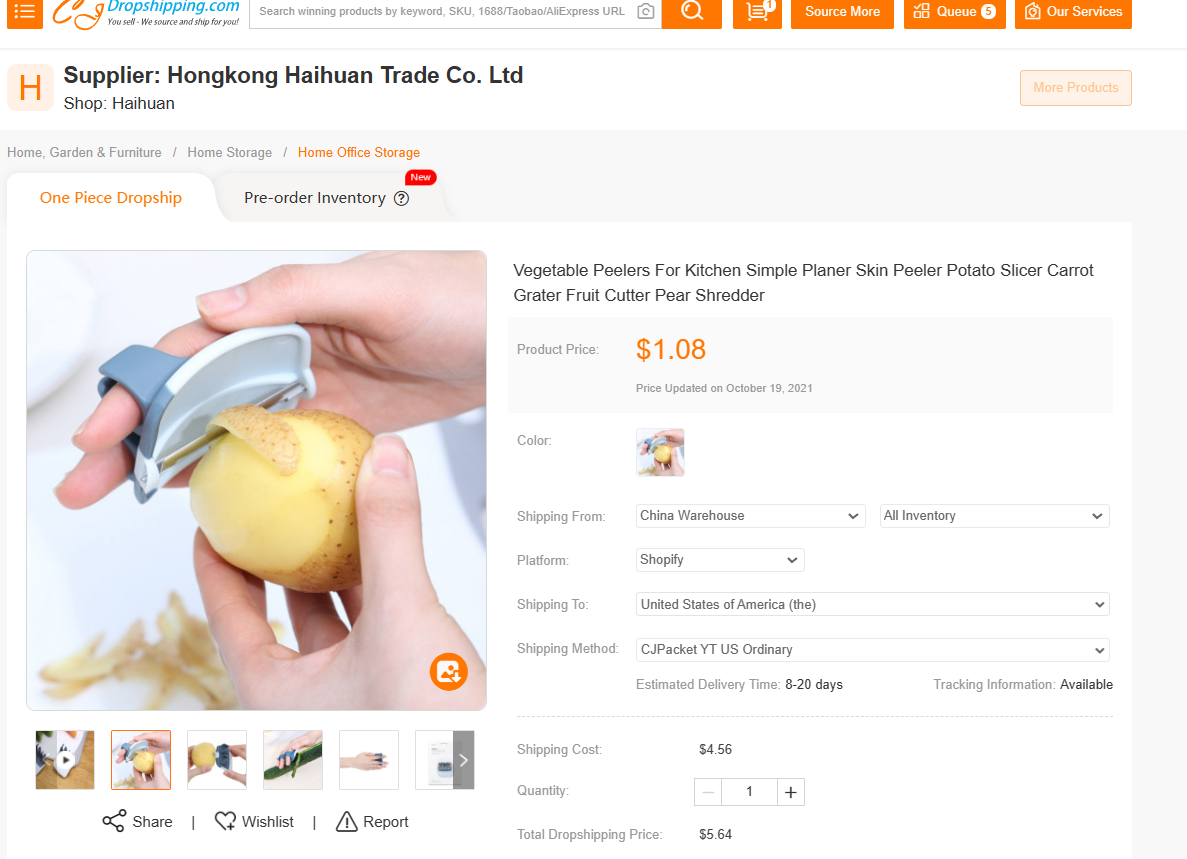Open the Home Storage breadcrumb link
Screen dimensions: 1187x859
229,152
